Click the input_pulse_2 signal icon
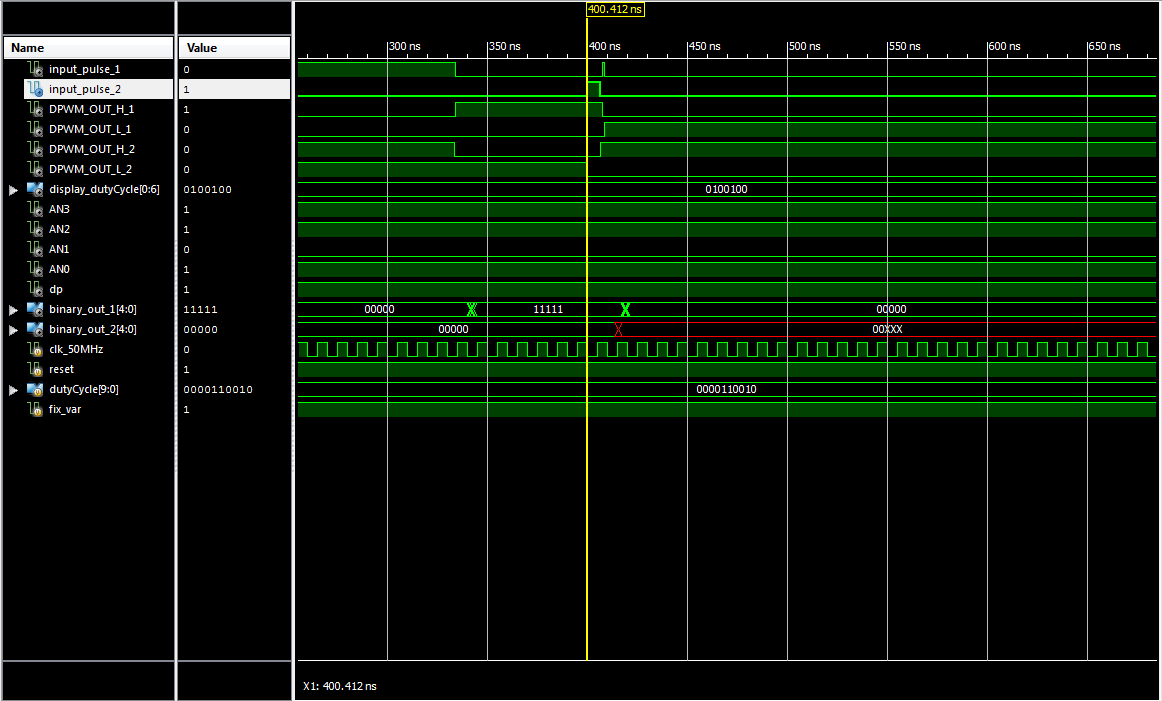 (35, 89)
